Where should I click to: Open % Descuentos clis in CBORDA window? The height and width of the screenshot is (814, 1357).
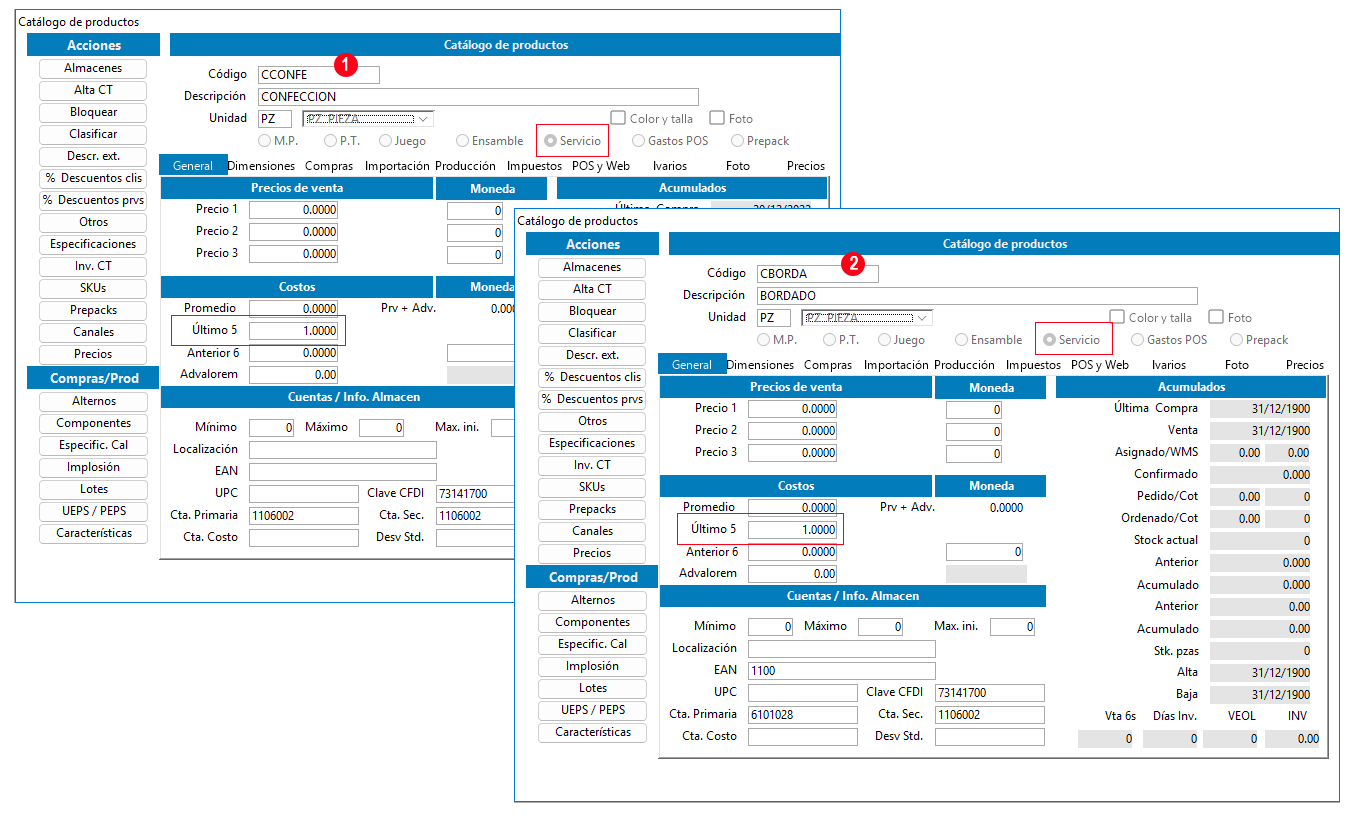pos(592,377)
